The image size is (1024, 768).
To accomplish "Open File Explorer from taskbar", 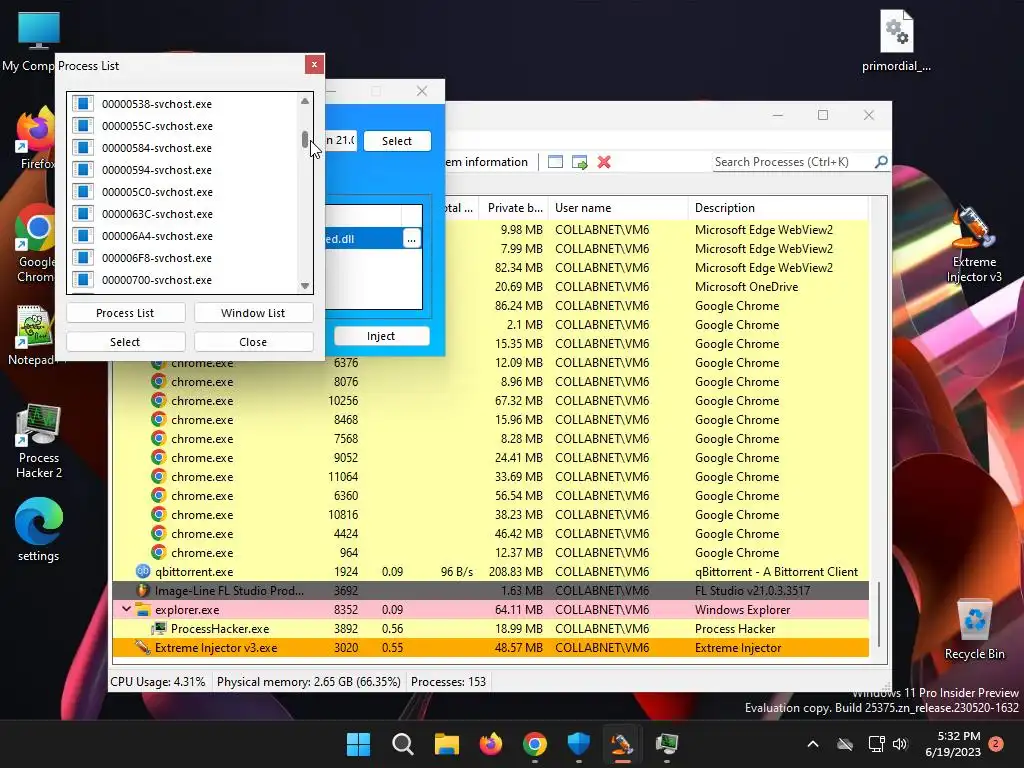I will [x=447, y=744].
